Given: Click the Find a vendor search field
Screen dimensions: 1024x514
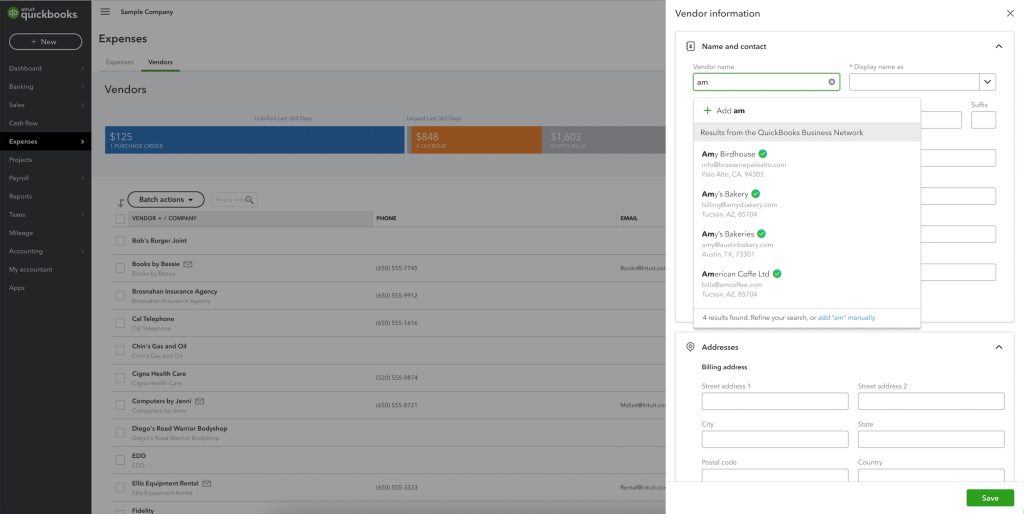Looking at the screenshot, I should [234, 200].
